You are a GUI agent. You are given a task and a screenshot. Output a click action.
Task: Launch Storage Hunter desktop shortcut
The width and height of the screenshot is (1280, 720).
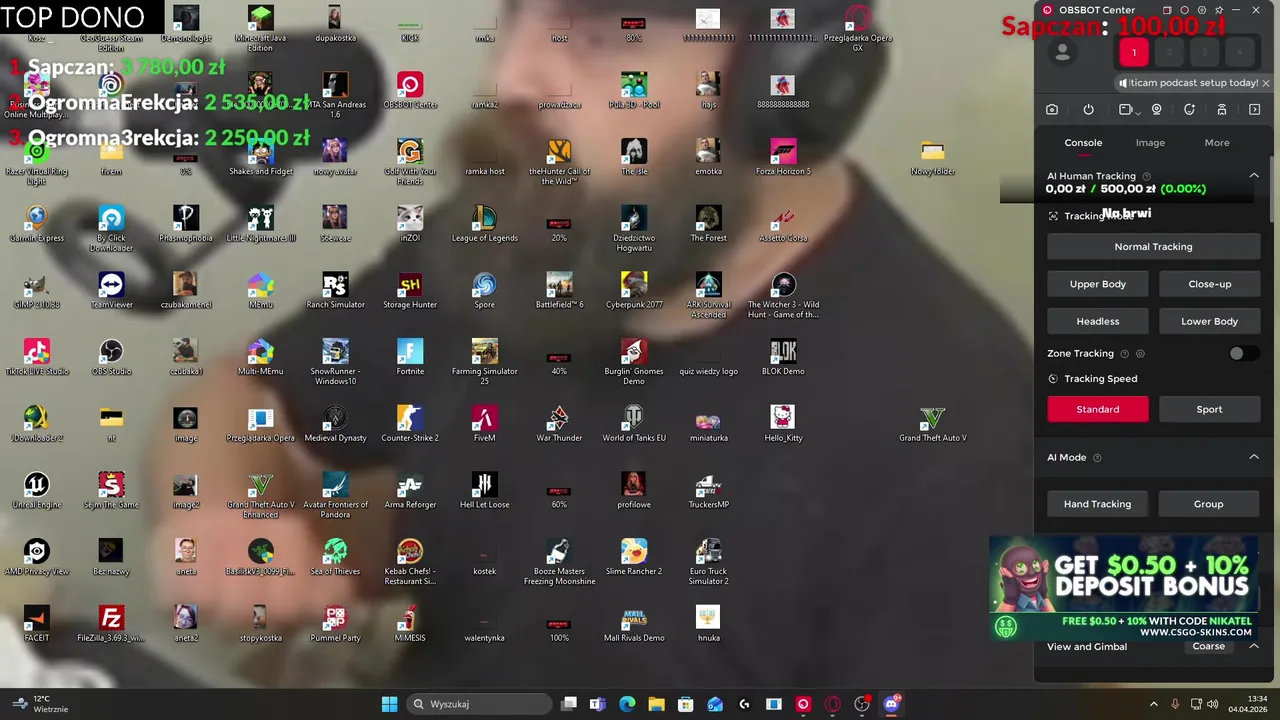pyautogui.click(x=410, y=290)
